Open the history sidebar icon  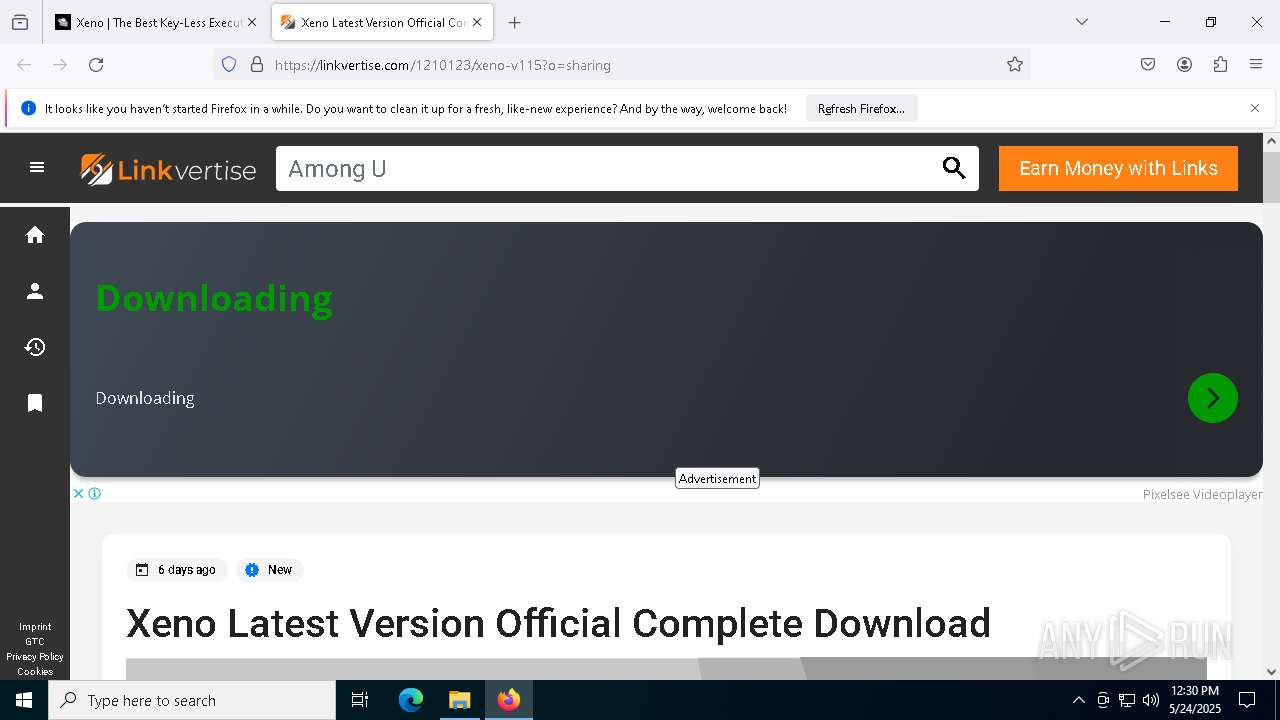pyautogui.click(x=35, y=347)
